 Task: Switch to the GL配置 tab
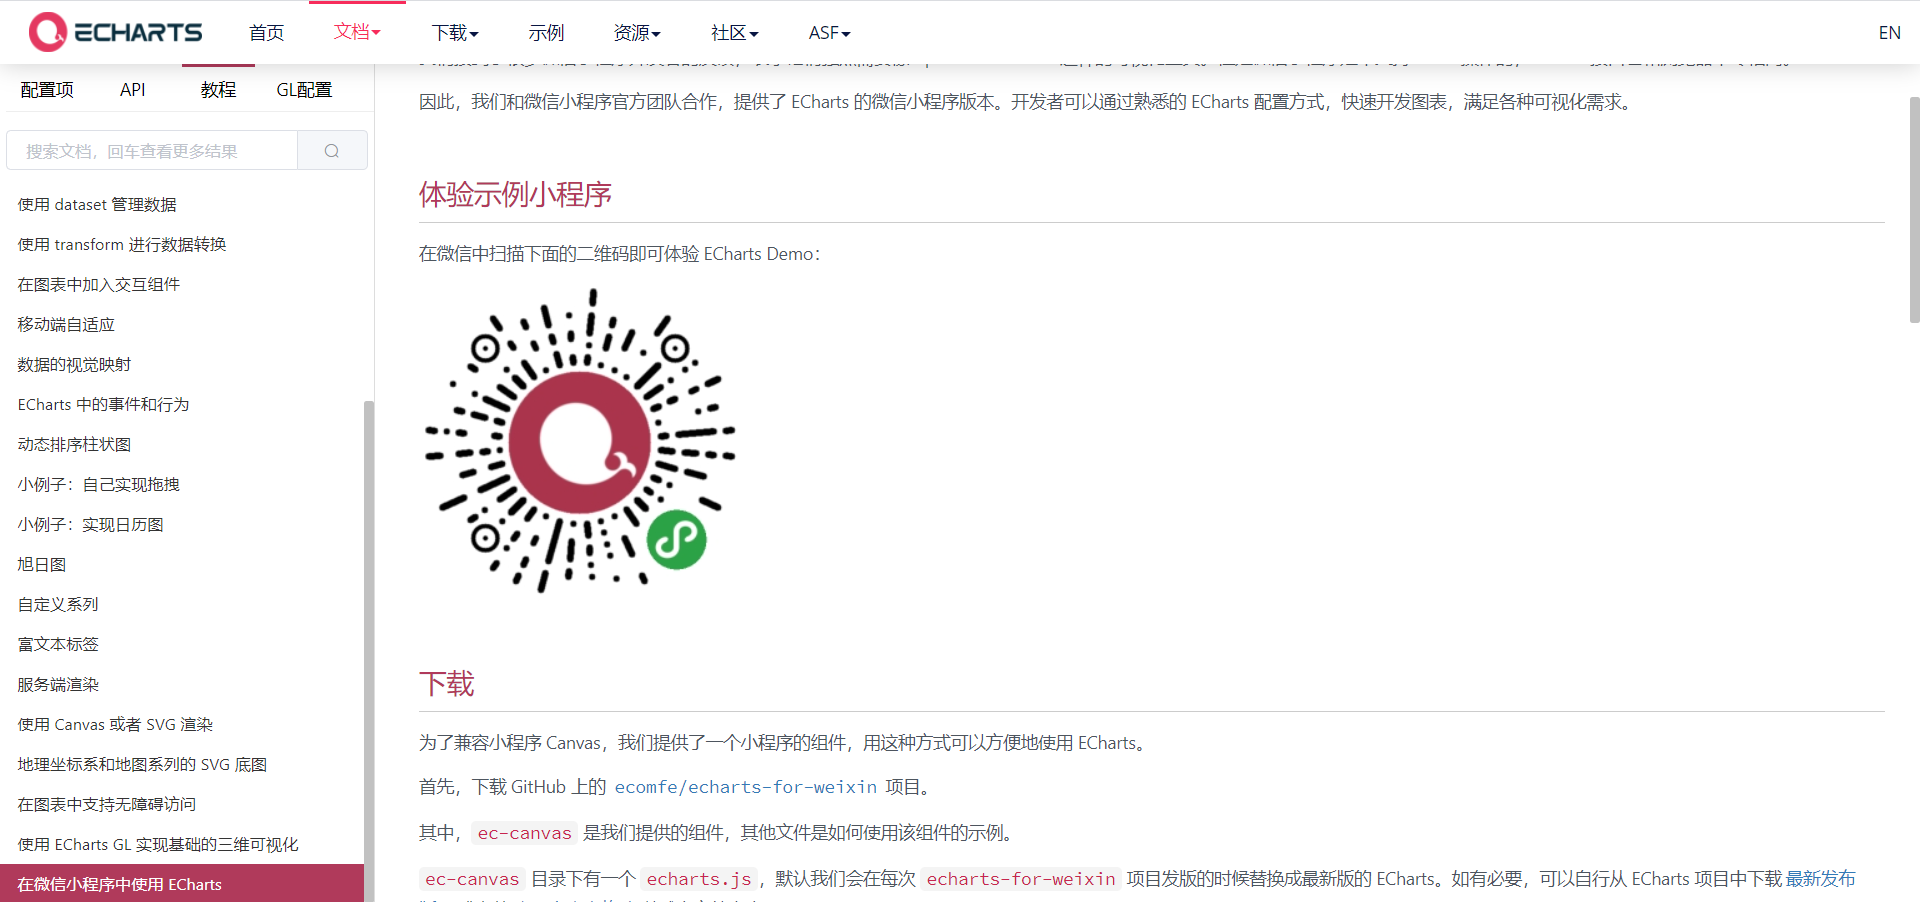point(303,89)
